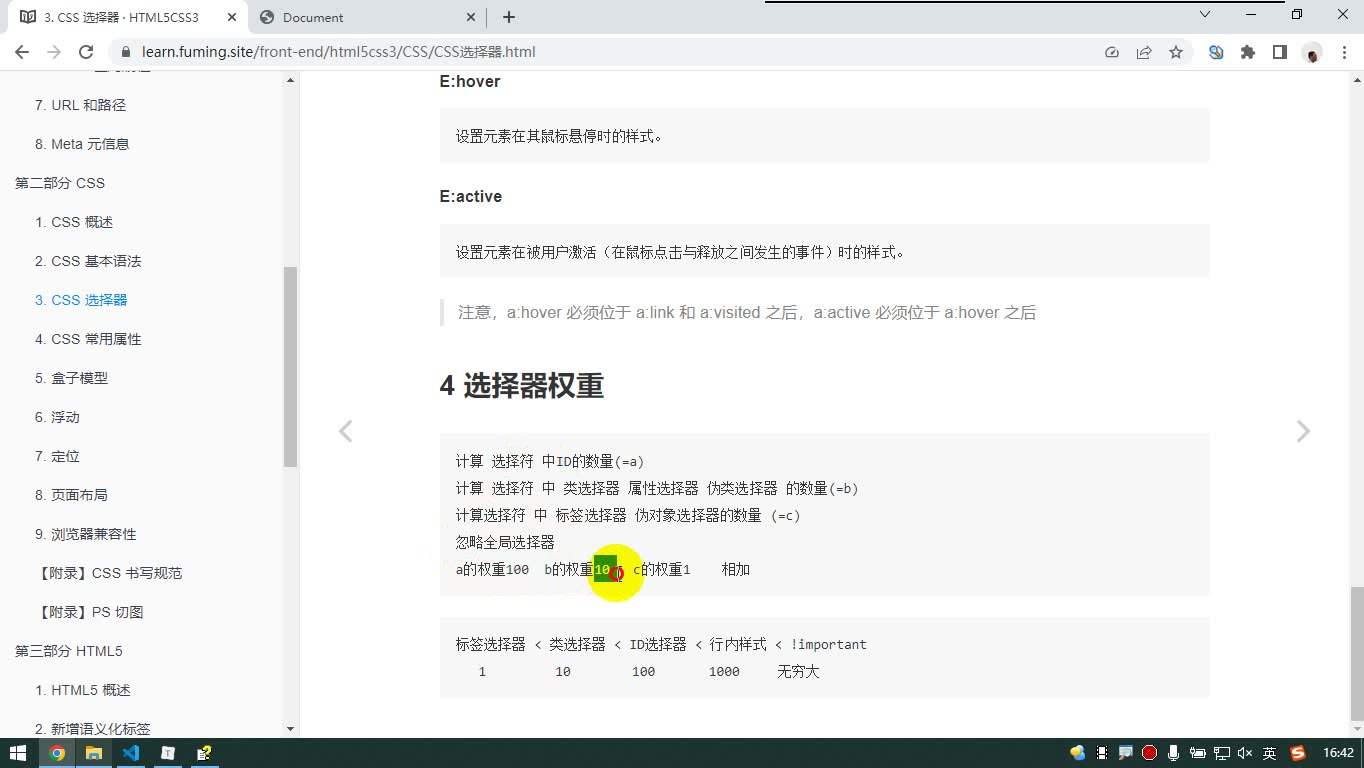Open the Typora icon in the taskbar
Image resolution: width=1364 pixels, height=768 pixels.
168,753
